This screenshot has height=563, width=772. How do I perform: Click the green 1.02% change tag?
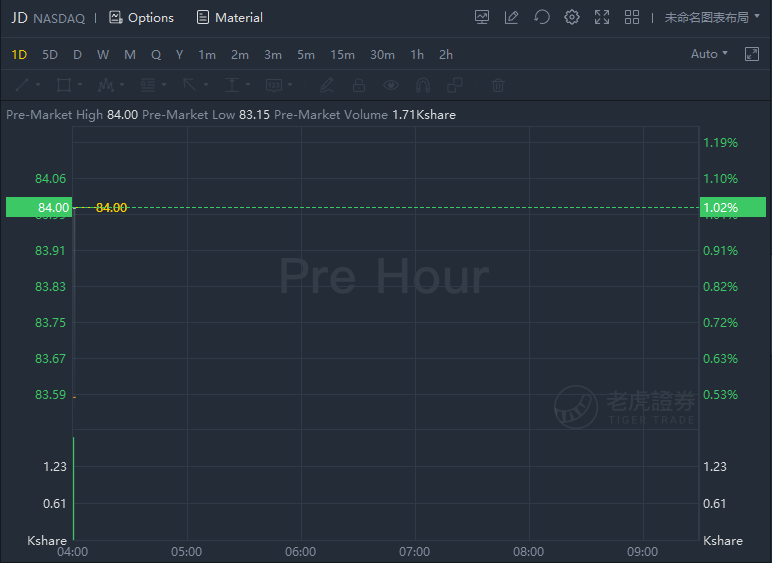pos(733,207)
